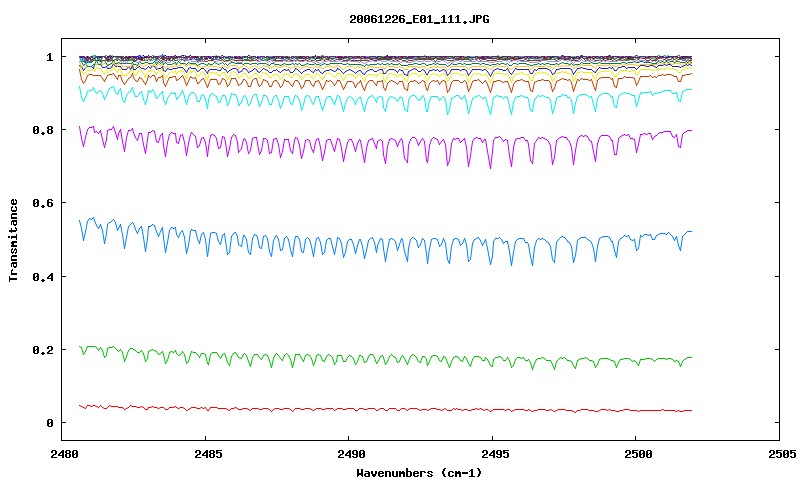
Task: Click the plot title 20061226_E01_111.JPG
Action: click(x=419, y=19)
